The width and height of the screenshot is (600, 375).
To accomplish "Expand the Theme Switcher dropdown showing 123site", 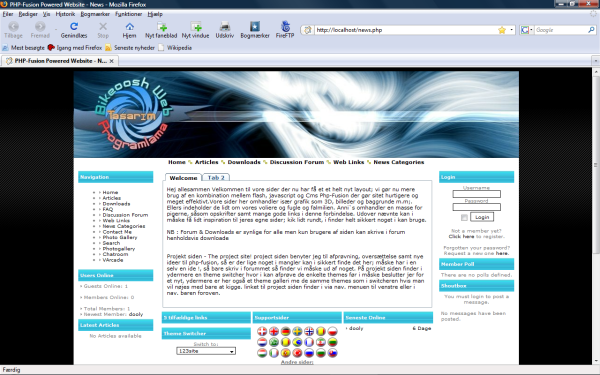I will (x=206, y=351).
